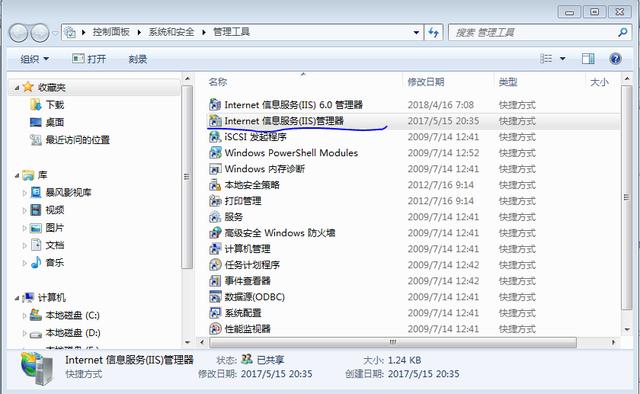640x394 pixels.
Task: Click date 2018/4/16 7:08 cell
Action: [x=441, y=105]
